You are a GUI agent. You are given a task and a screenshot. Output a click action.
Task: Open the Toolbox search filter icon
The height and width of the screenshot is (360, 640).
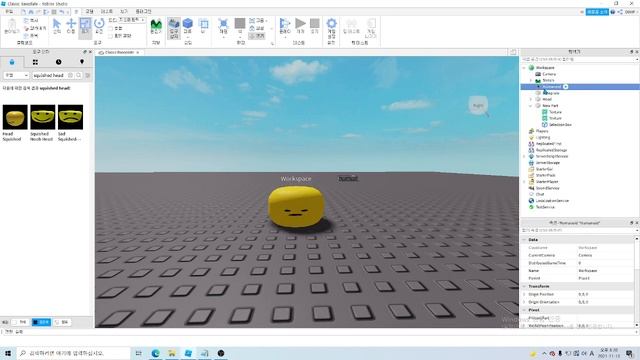coord(88,75)
